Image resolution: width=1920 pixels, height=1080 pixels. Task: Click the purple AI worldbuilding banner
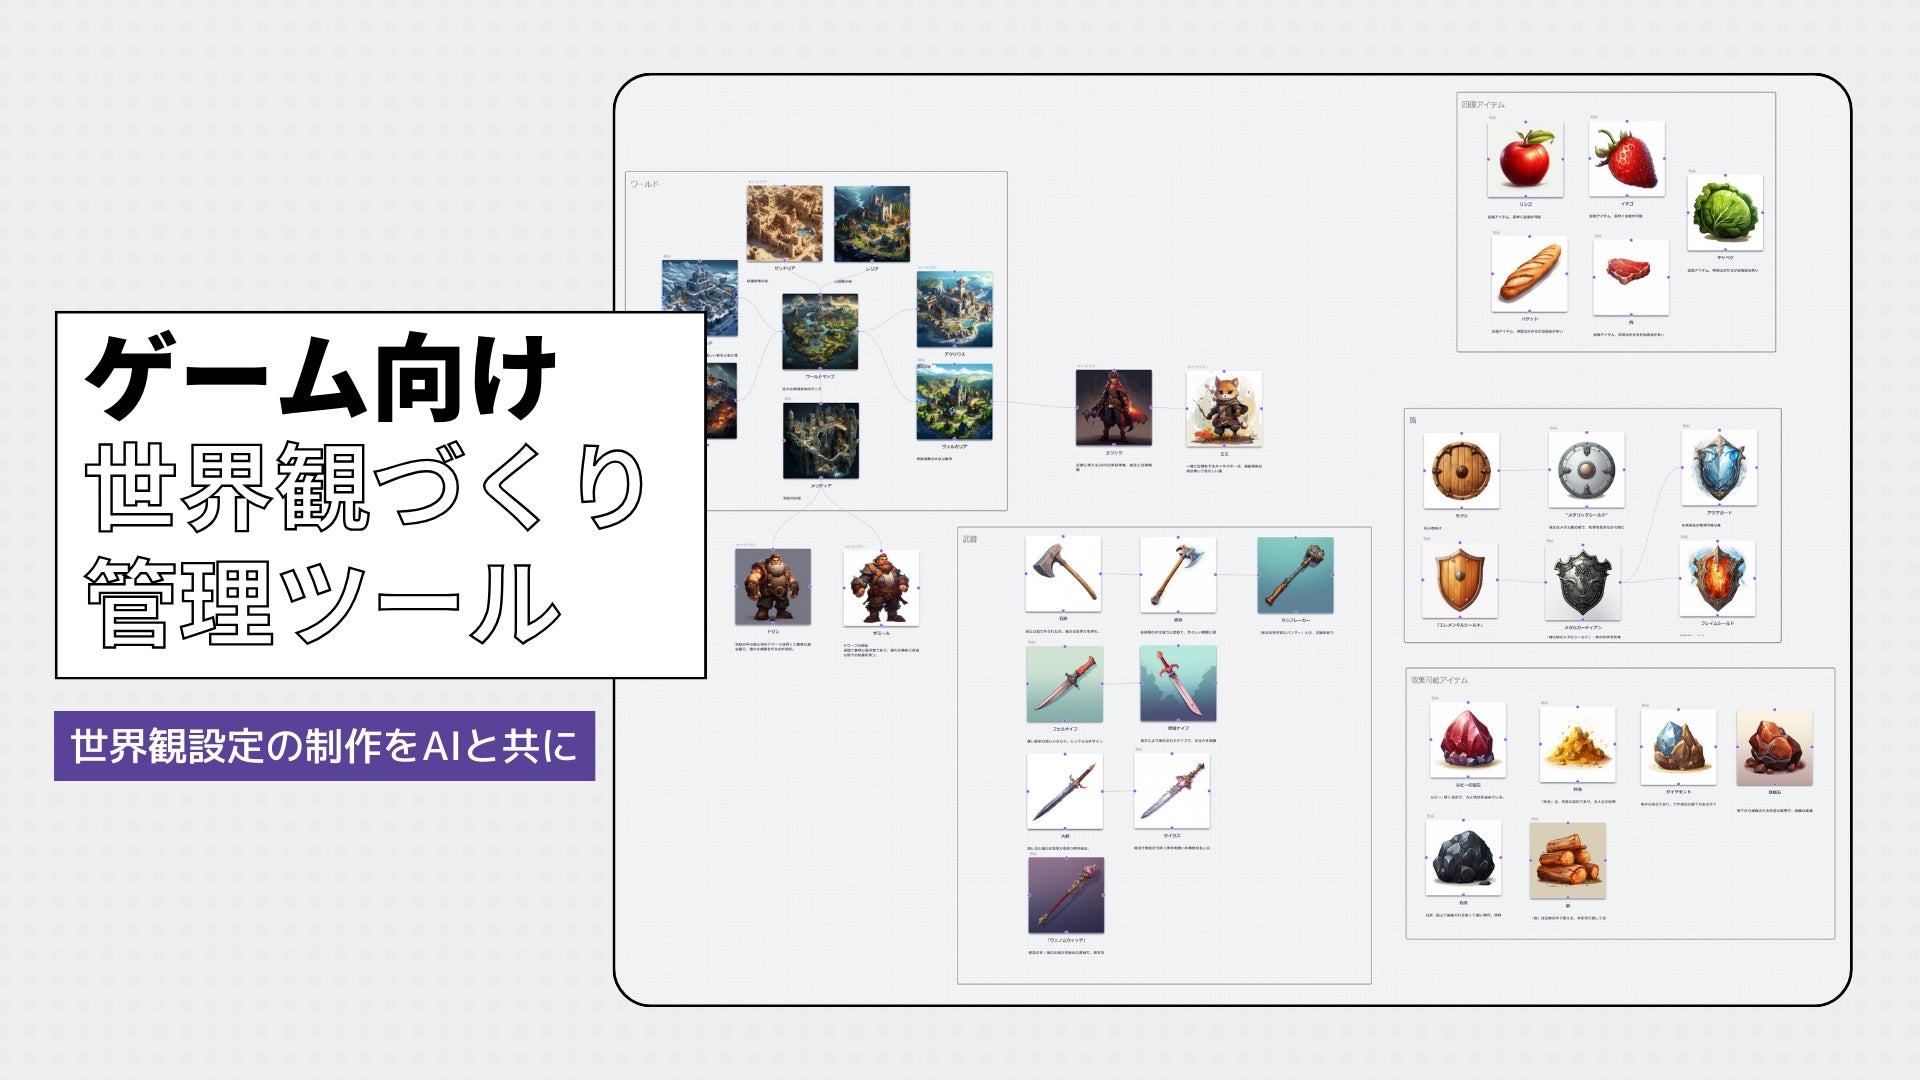pos(324,746)
